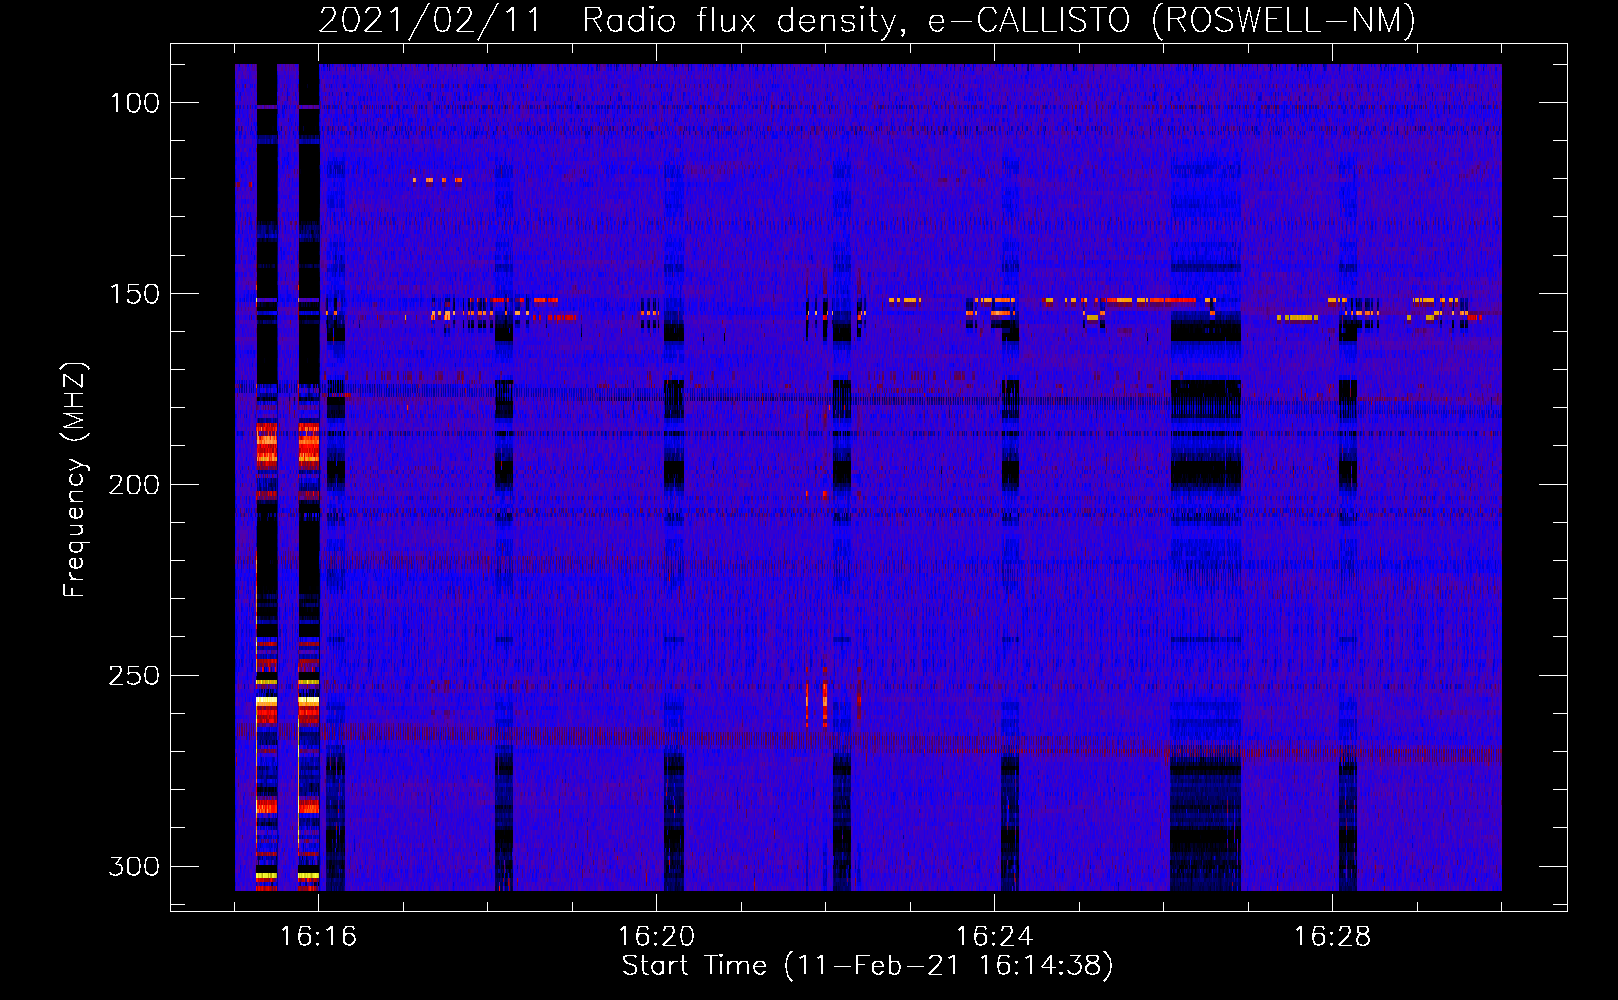This screenshot has height=1000, width=1618.
Task: Click the 300 frequency tick label
Action: point(135,866)
